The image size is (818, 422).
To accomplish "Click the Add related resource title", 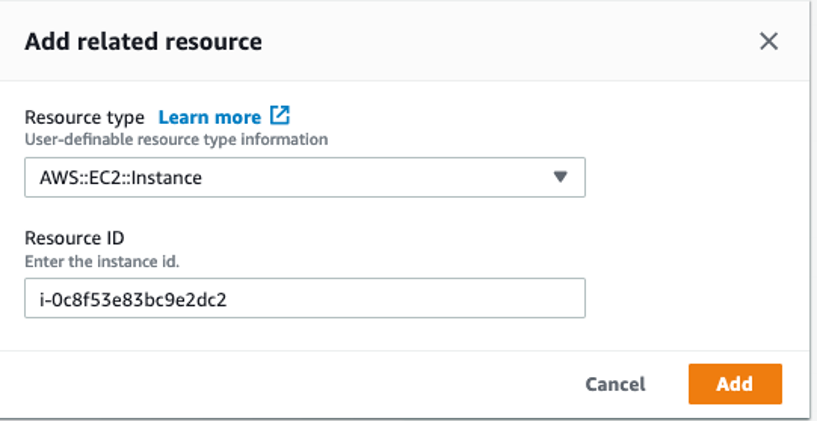I will (x=143, y=42).
